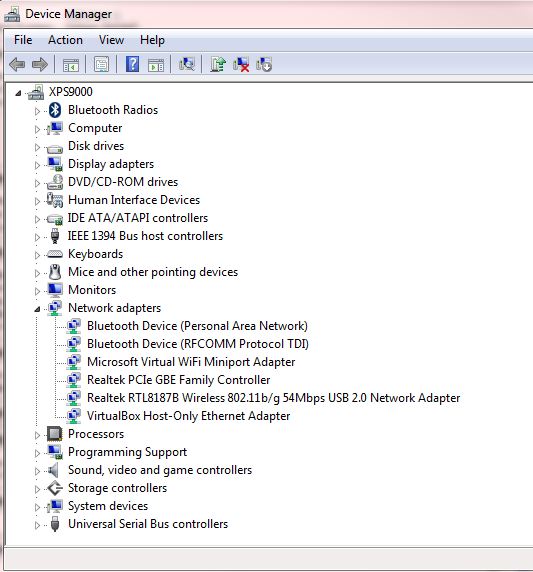
Task: Click the Update Driver Software icon
Action: (x=218, y=64)
